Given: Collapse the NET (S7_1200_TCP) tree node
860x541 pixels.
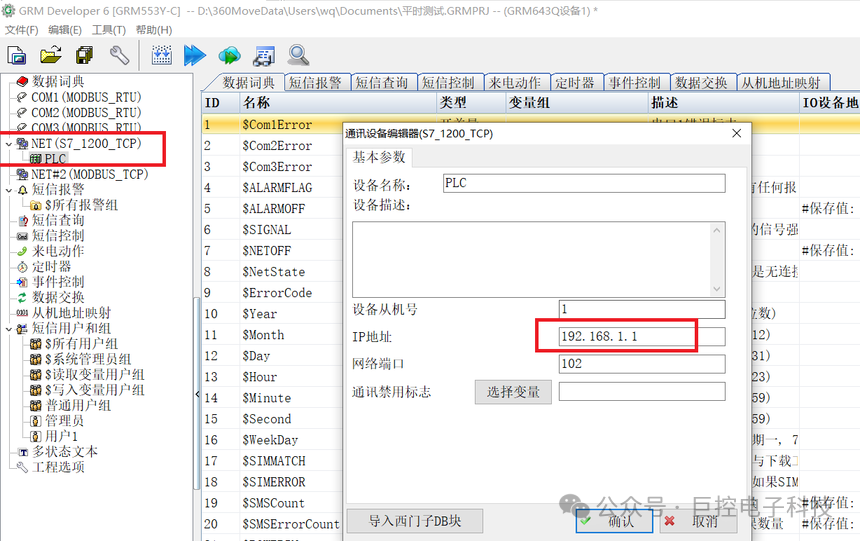Looking at the screenshot, I should 8,144.
